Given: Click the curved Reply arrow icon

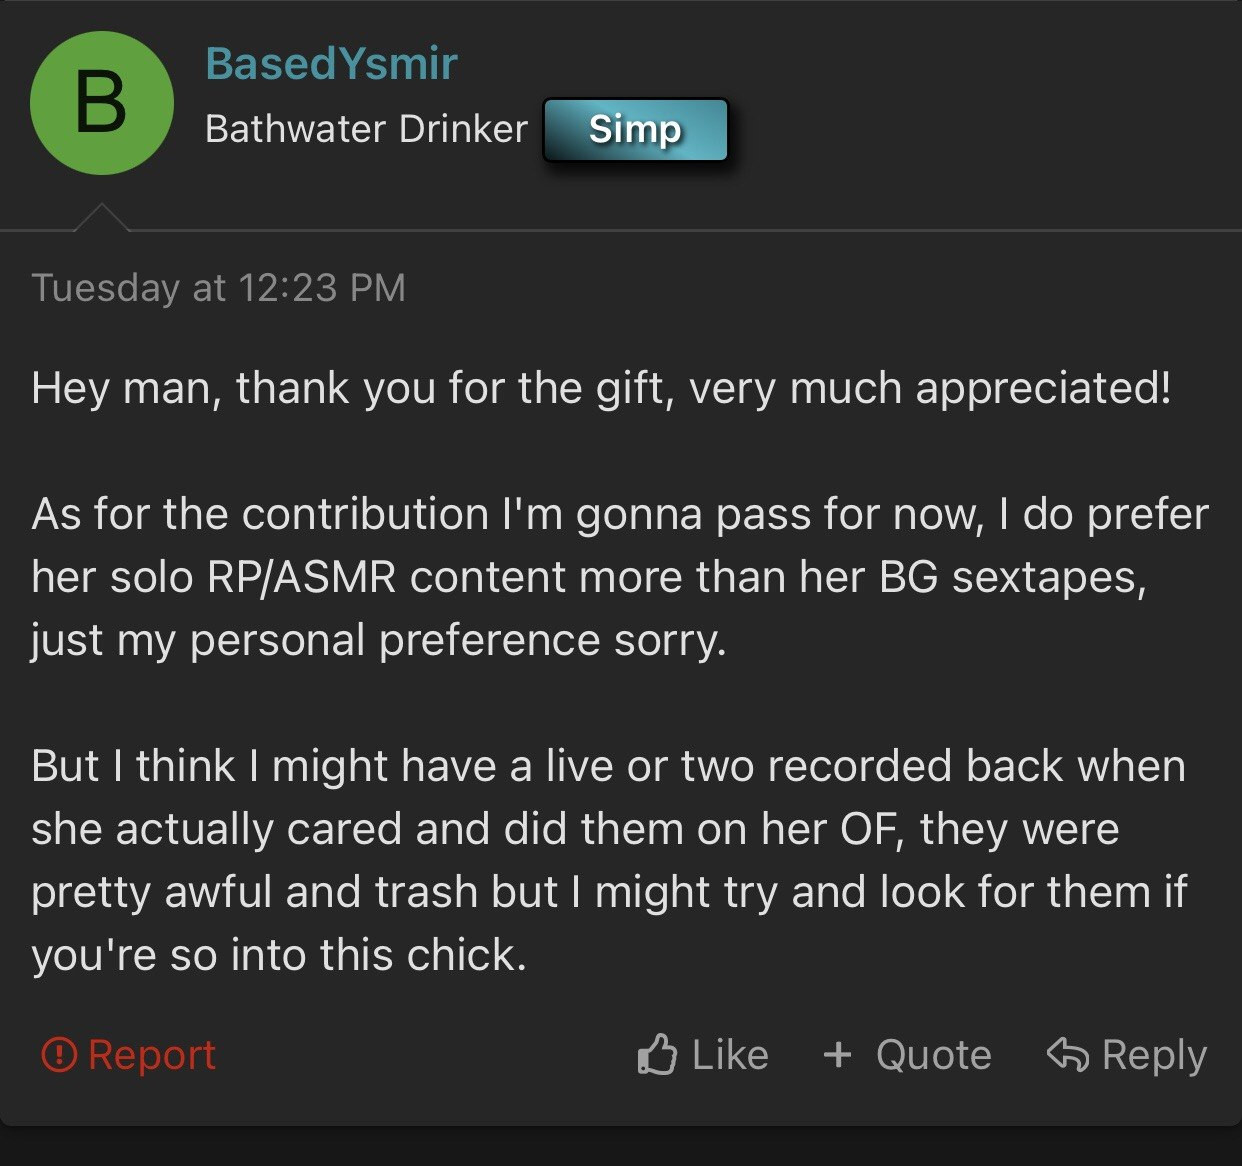Looking at the screenshot, I should click(1068, 1054).
